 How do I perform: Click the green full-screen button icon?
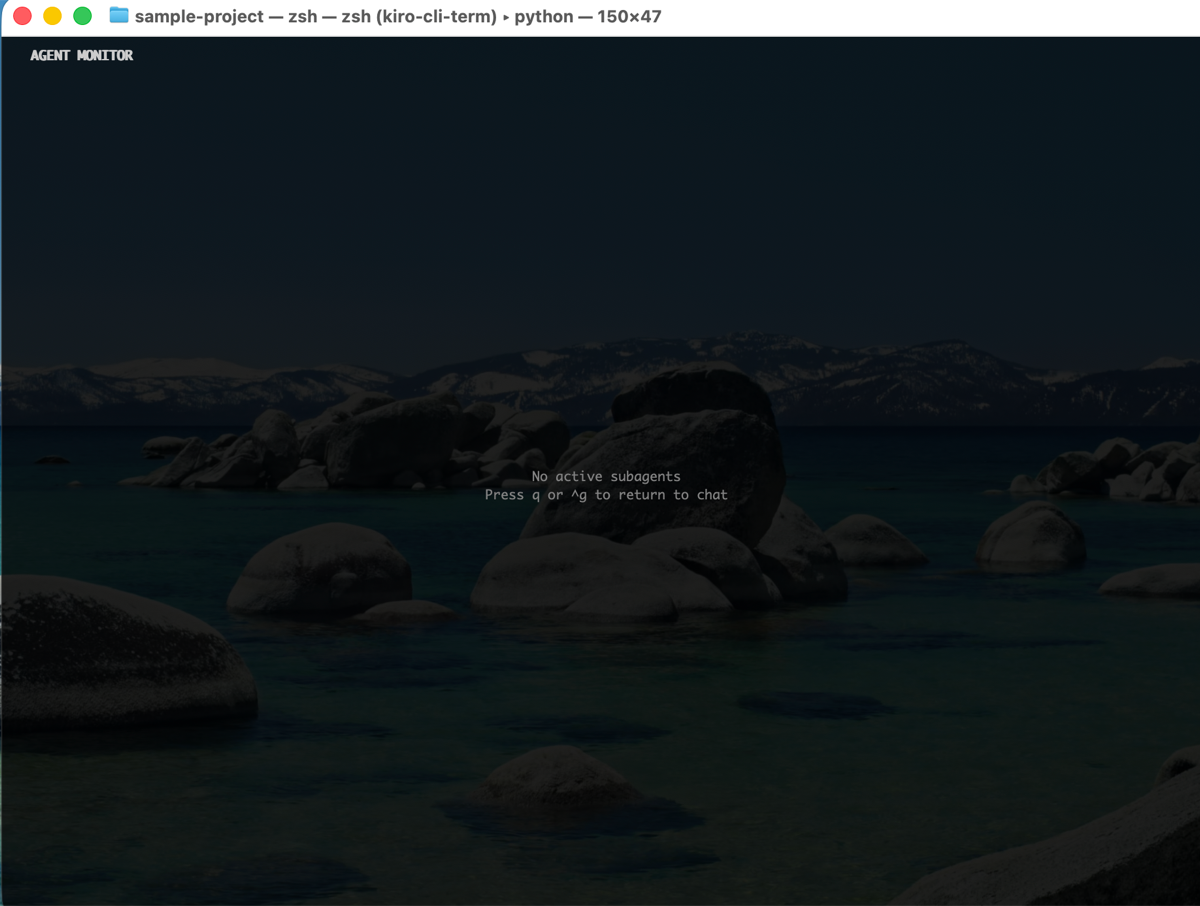pos(81,16)
